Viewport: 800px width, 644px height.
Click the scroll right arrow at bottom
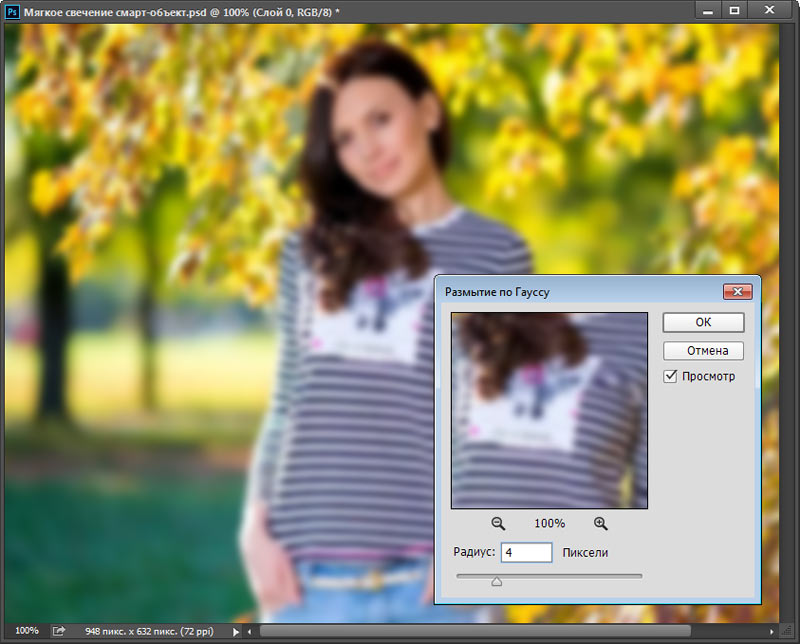tap(772, 632)
